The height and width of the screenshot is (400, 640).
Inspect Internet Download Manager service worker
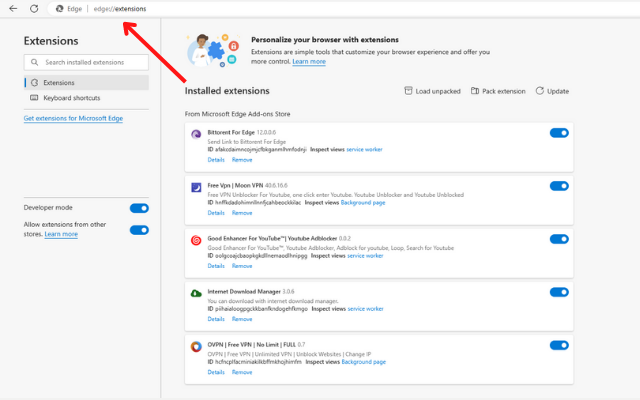tap(365, 309)
